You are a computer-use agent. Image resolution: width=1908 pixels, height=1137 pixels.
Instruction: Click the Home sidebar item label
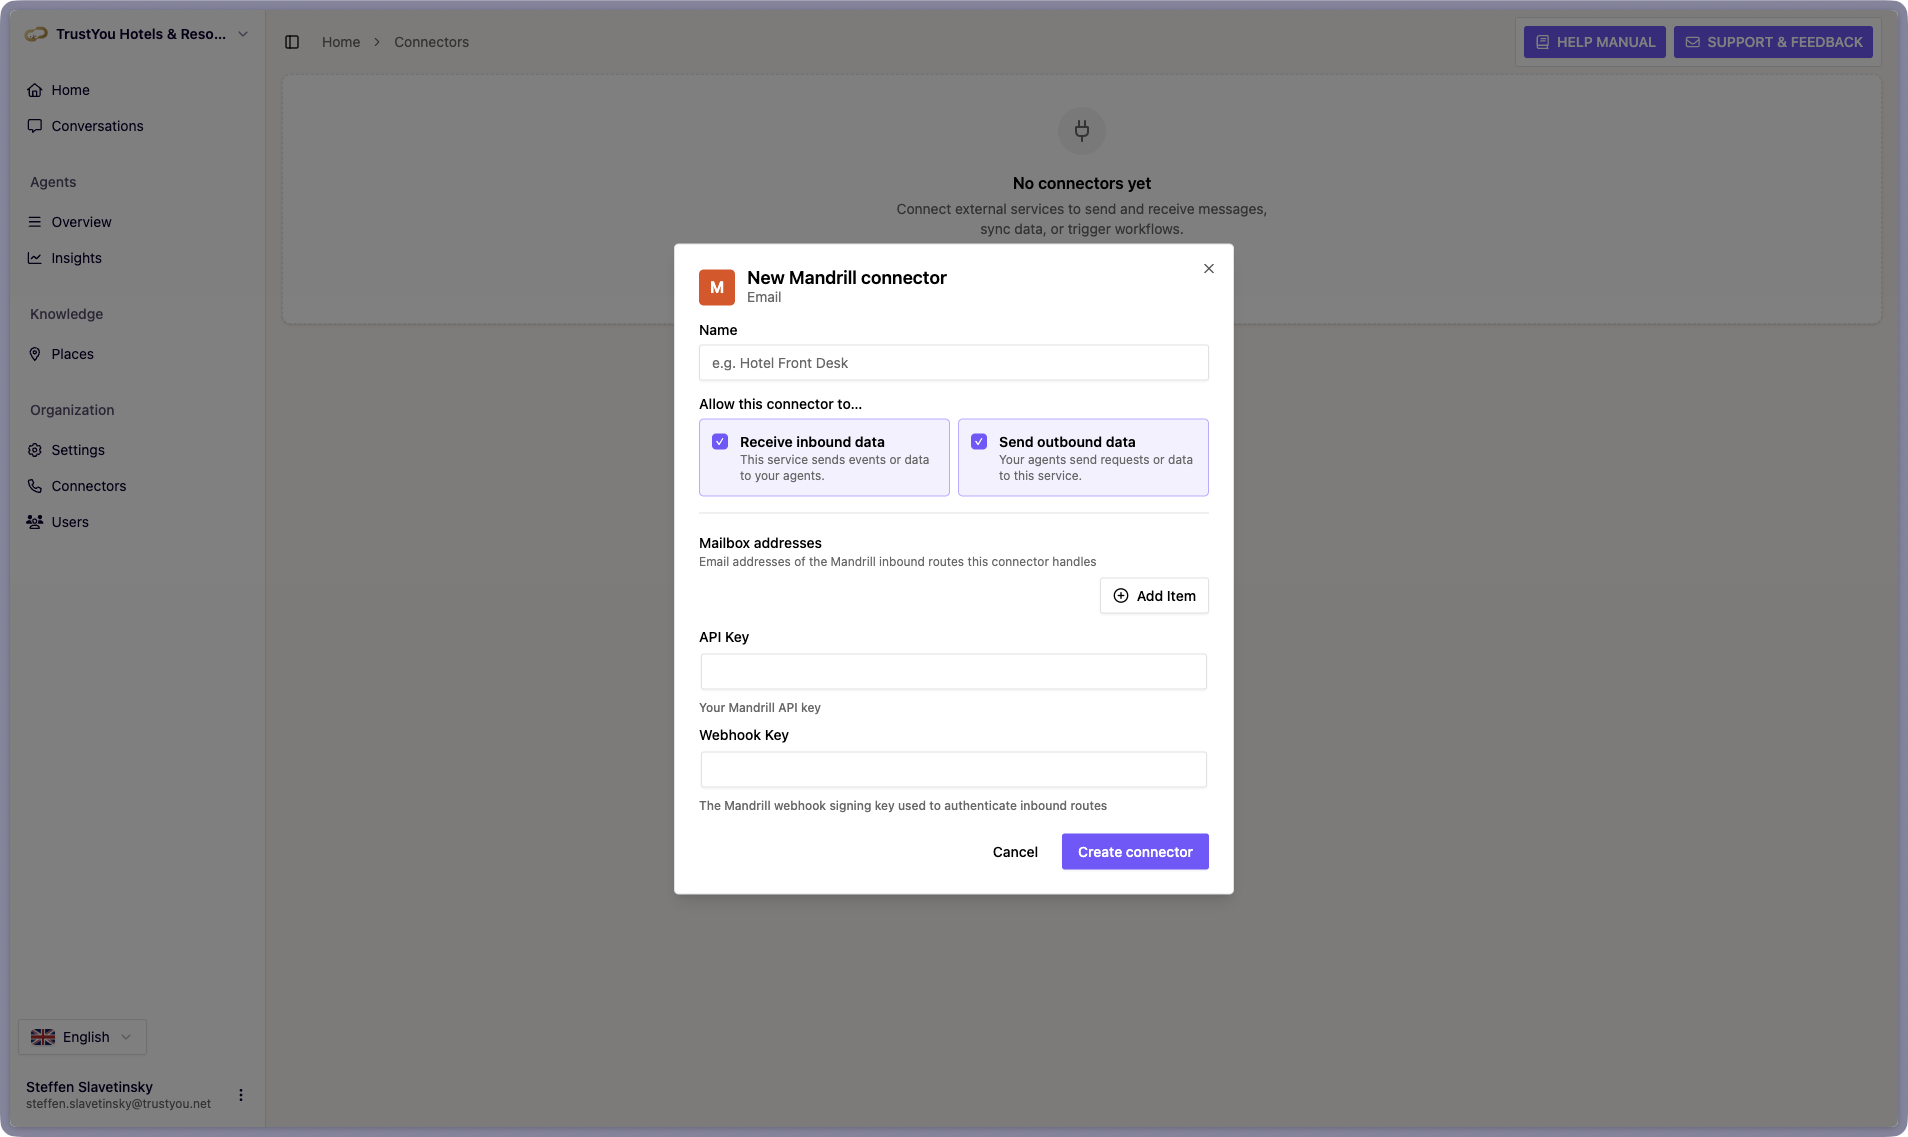71,90
